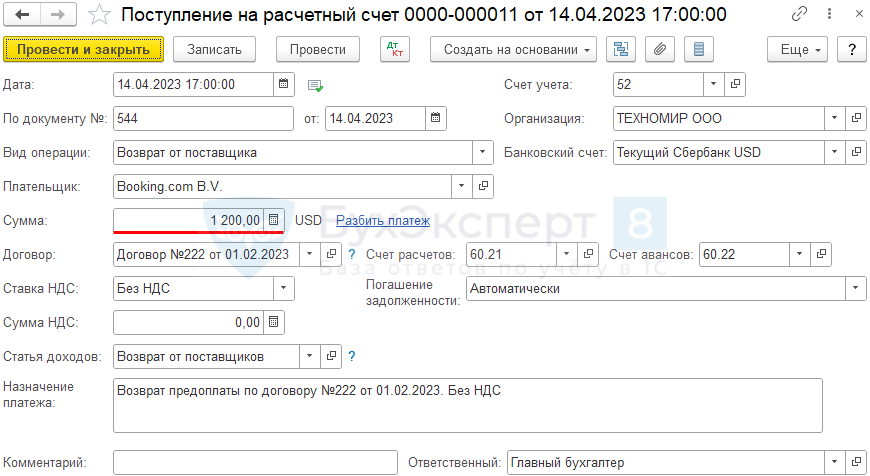Expand Ответственный dropdown

(x=834, y=462)
